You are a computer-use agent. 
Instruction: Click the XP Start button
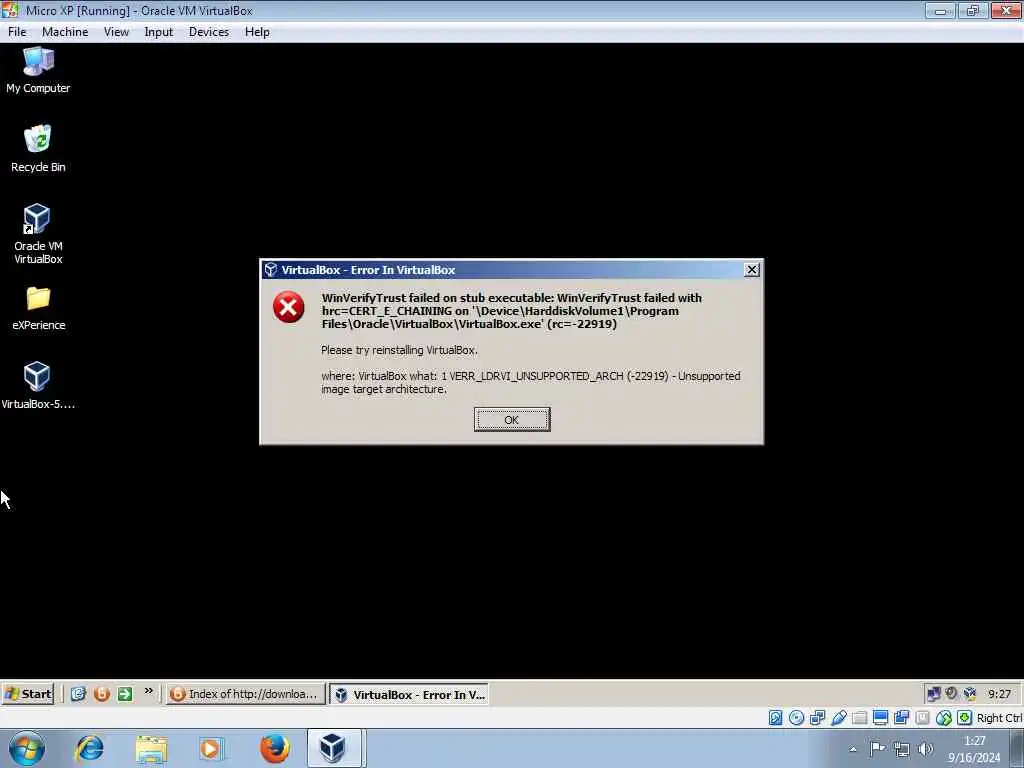click(27, 694)
